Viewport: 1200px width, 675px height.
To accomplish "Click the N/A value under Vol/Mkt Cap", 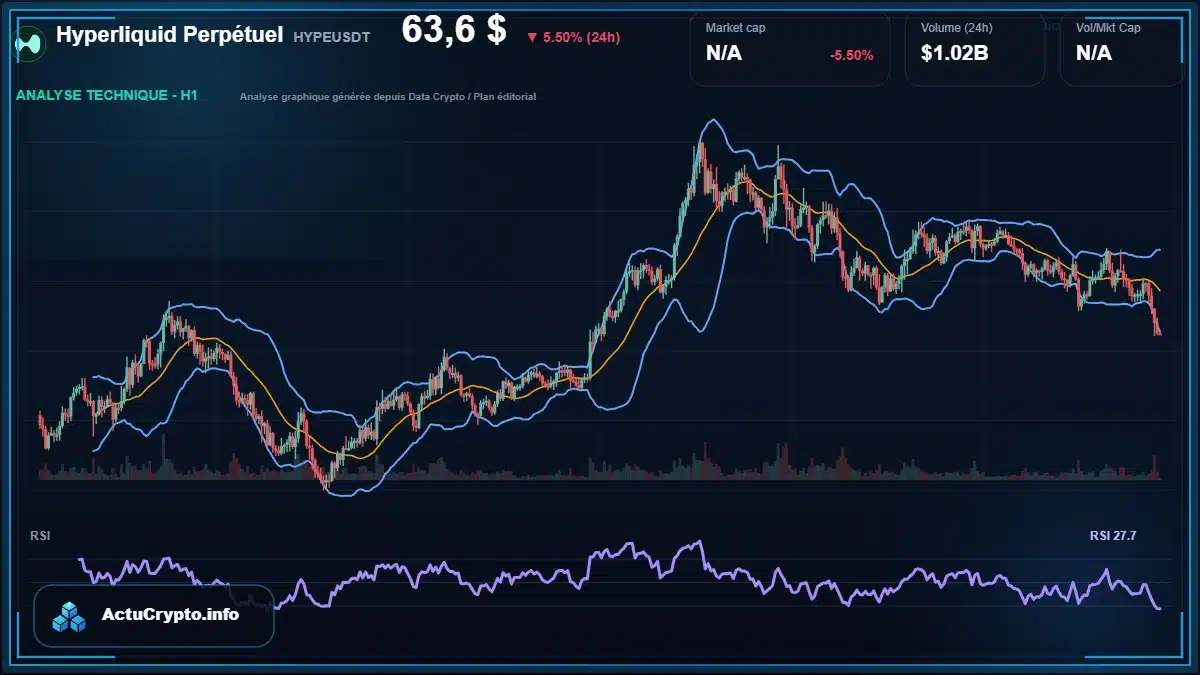I will [x=1094, y=54].
